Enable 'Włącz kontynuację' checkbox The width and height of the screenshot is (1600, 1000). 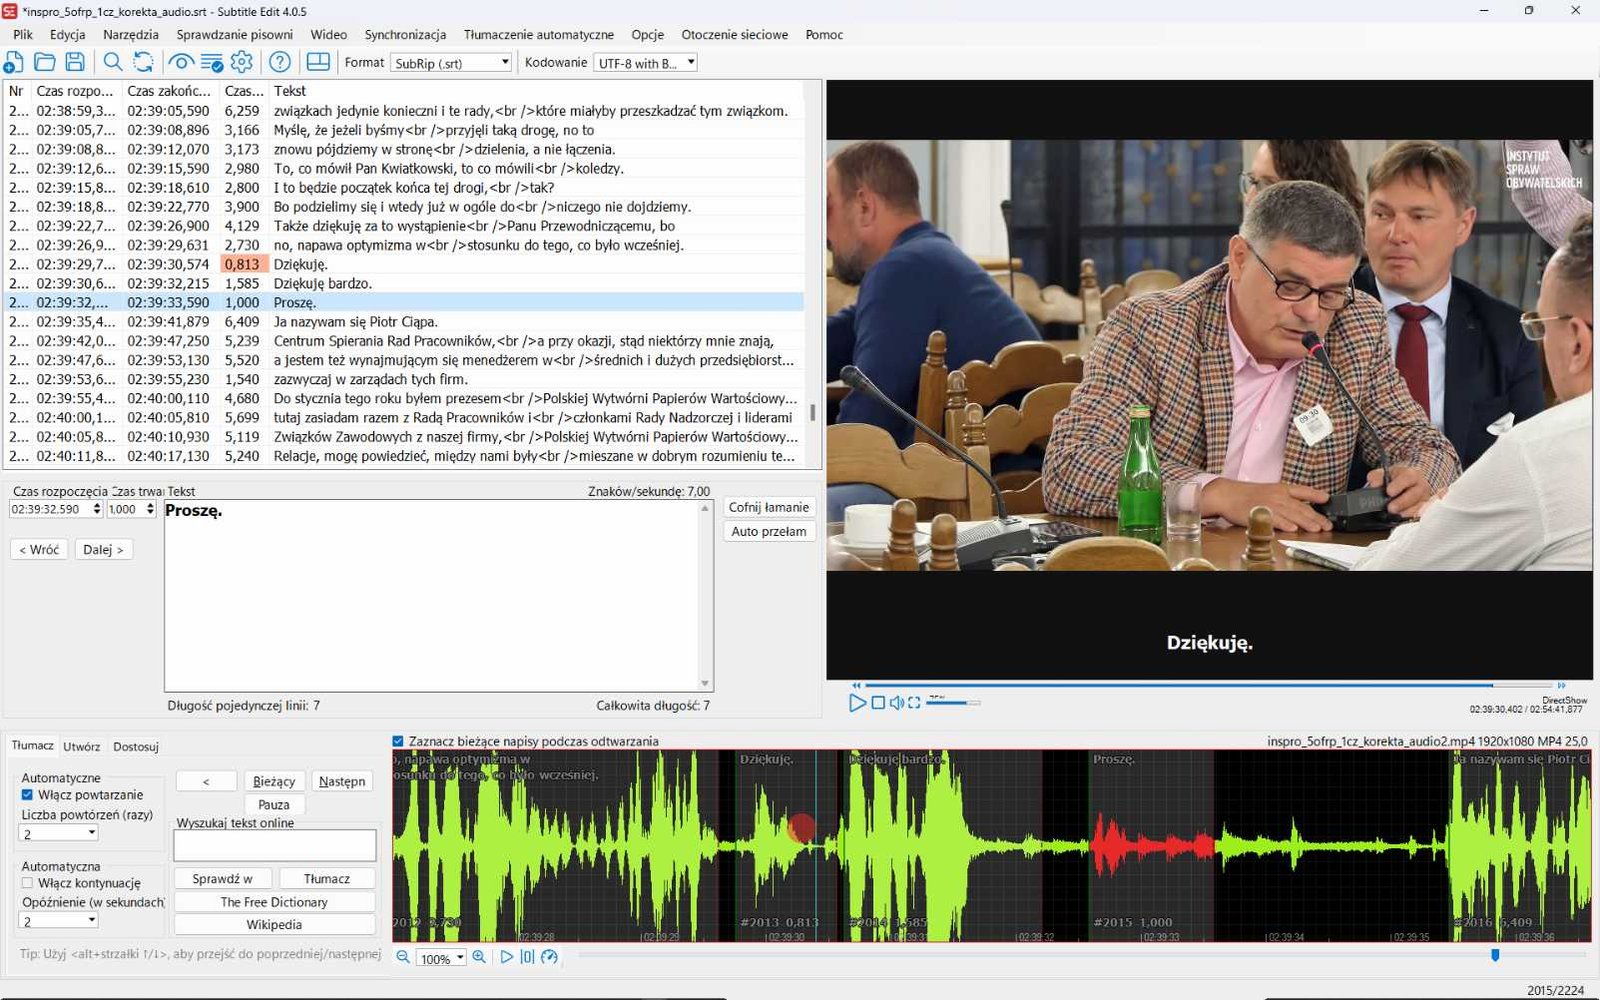click(x=28, y=883)
